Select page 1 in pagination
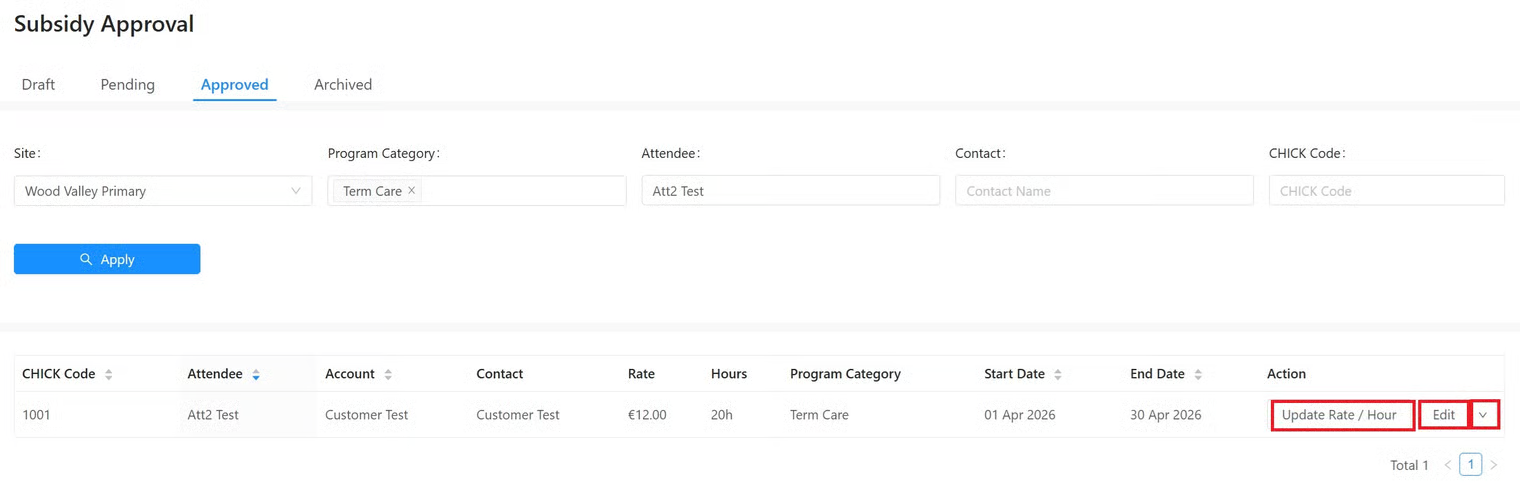Screen dimensions: 1520x487 coord(1470,465)
